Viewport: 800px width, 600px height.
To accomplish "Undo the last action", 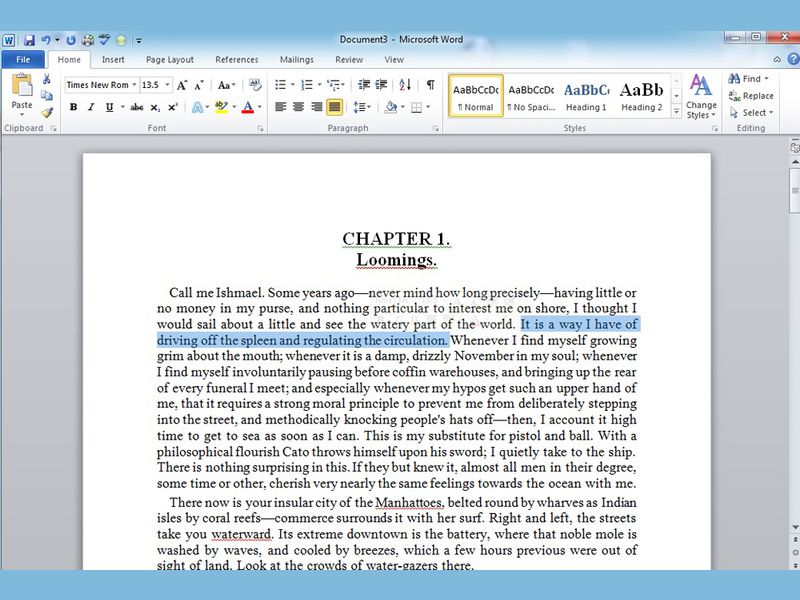I will (x=46, y=40).
